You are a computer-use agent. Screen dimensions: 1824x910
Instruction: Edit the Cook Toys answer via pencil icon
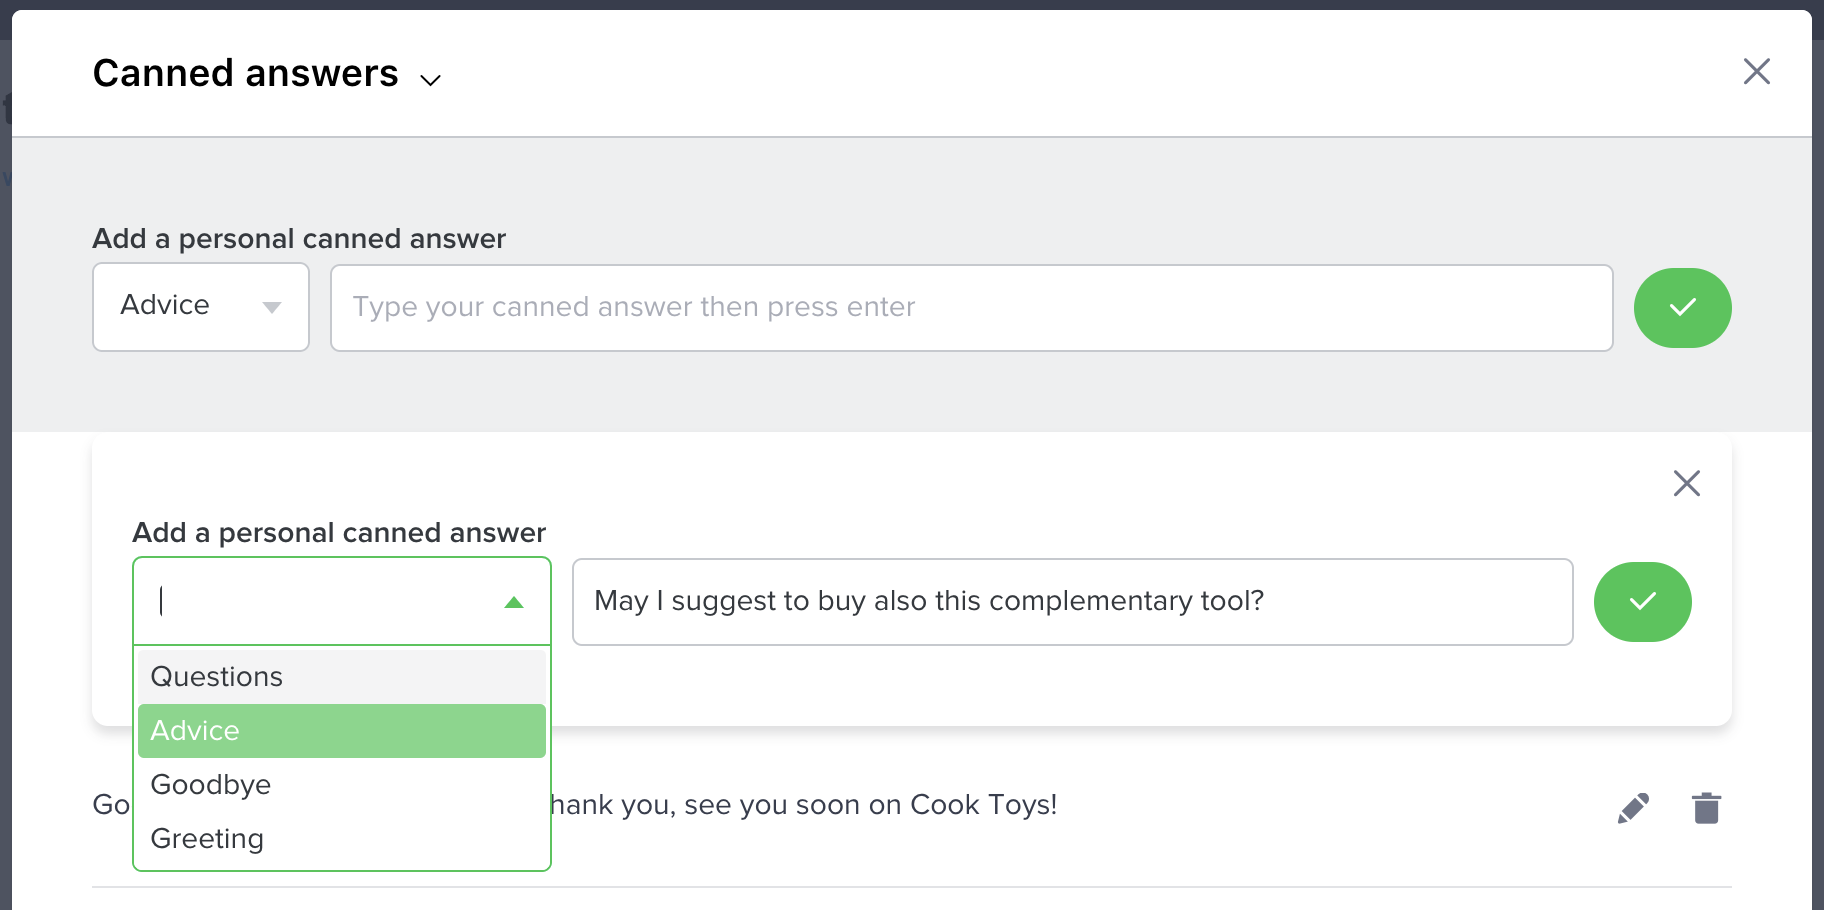tap(1633, 808)
